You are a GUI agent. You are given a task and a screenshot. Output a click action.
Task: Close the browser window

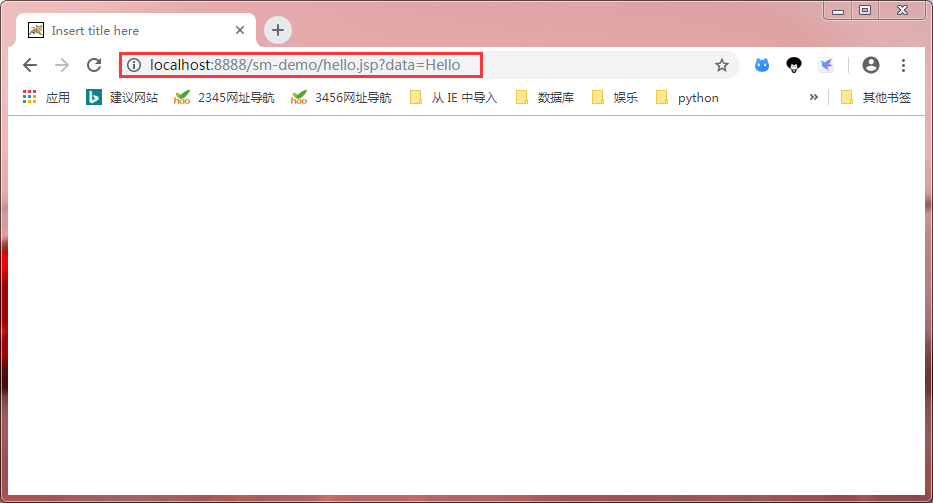tap(903, 11)
